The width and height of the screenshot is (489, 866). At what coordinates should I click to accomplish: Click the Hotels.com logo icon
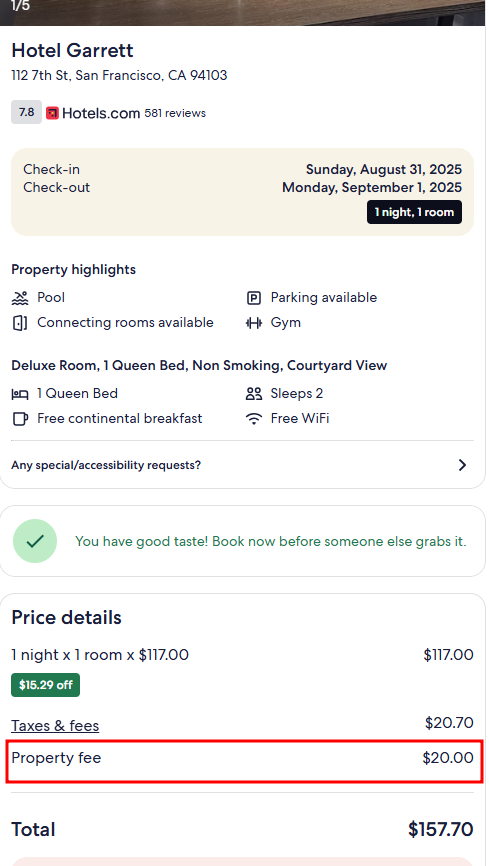(52, 113)
